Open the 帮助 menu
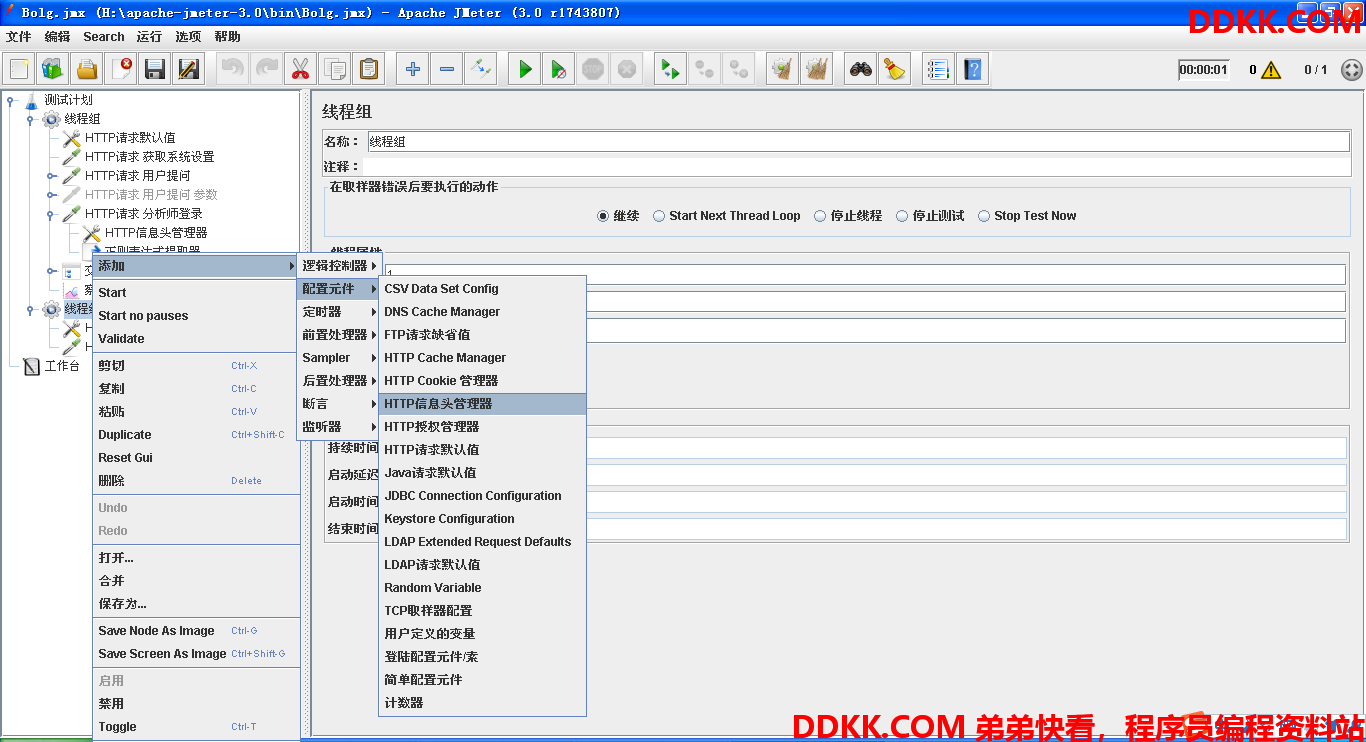Screen dimensions: 1366x742 click(227, 37)
